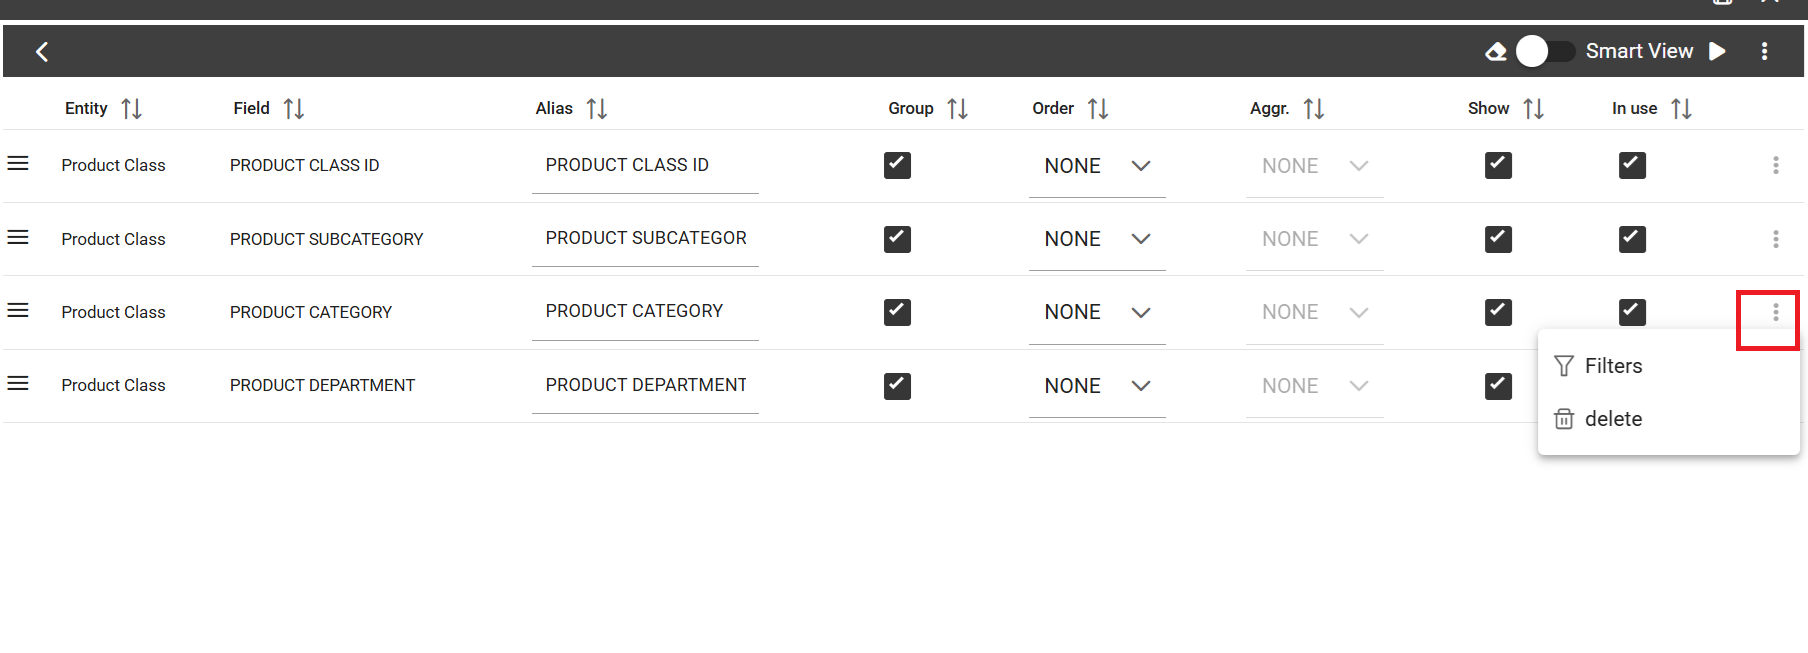Run query with the play arrow icon
1808x653 pixels.
(1718, 51)
